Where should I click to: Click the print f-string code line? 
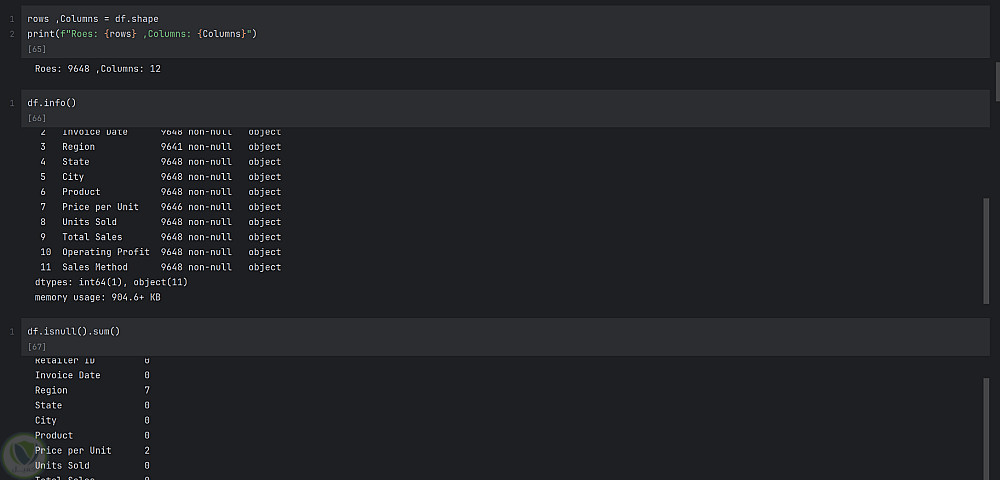(143, 34)
